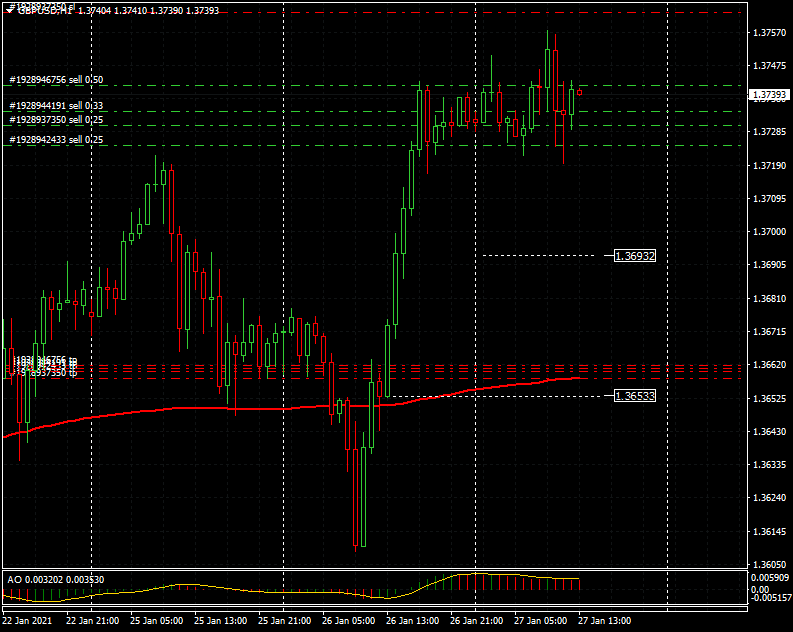Click the 1.37190 price axis value
The height and width of the screenshot is (632, 793).
click(x=770, y=166)
